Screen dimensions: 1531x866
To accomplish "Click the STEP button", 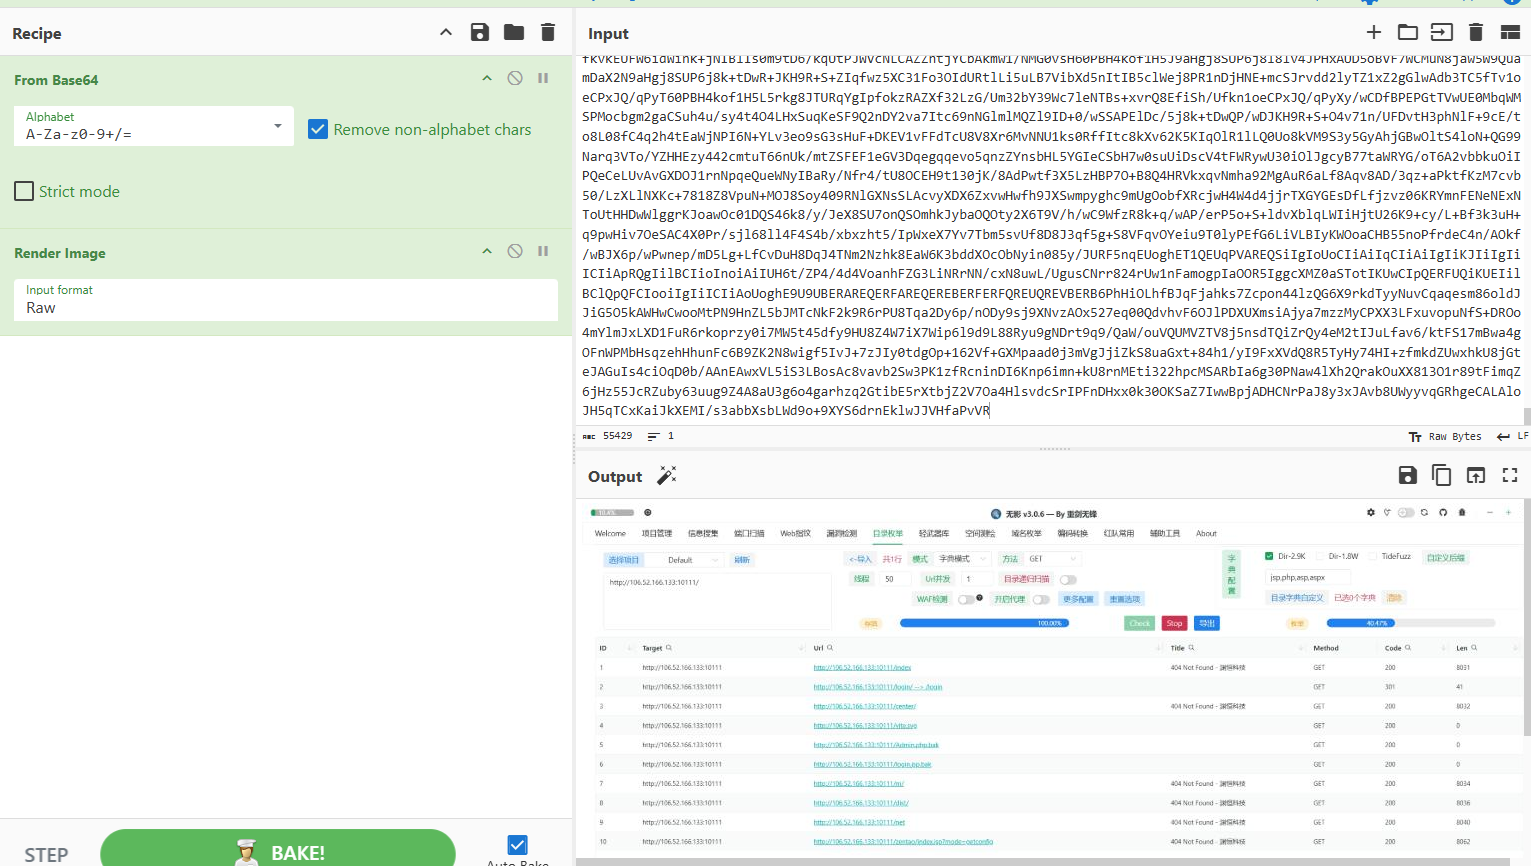I will tap(46, 854).
